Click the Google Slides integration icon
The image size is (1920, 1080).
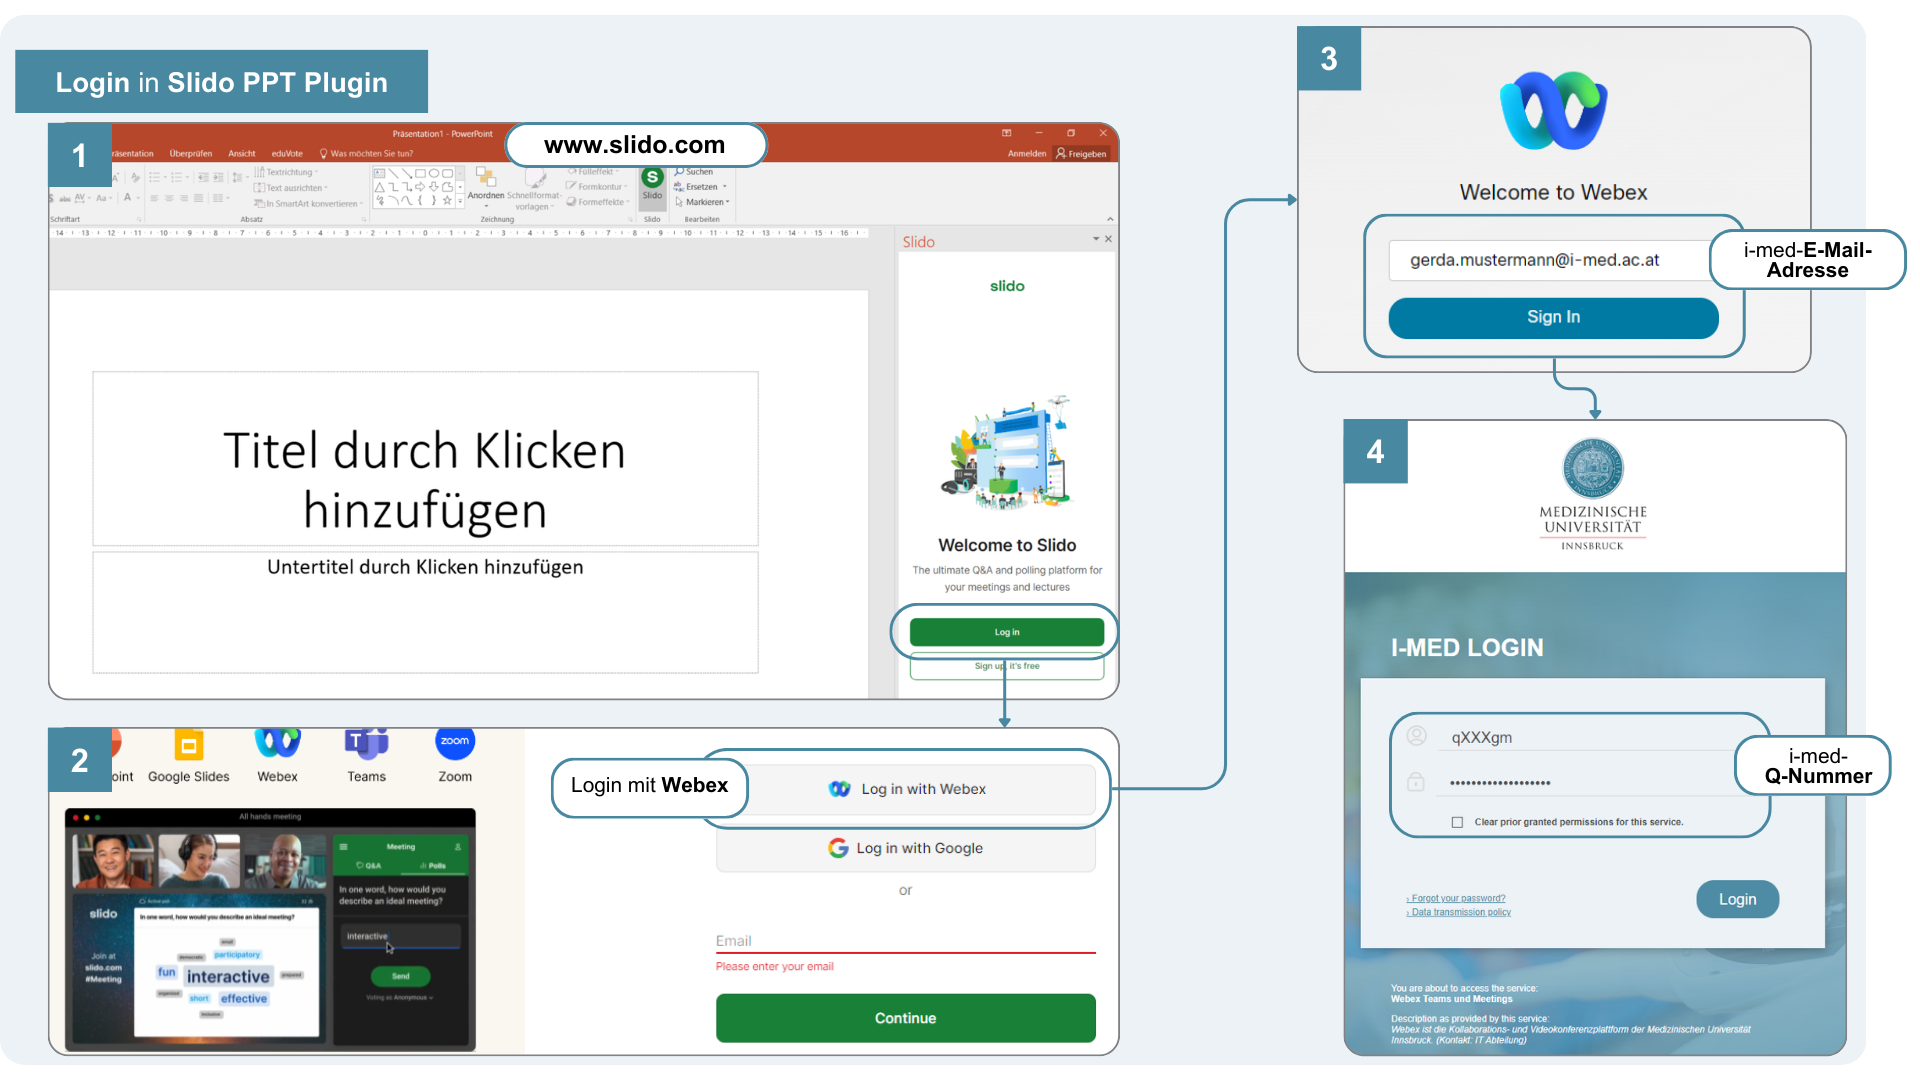(x=189, y=746)
